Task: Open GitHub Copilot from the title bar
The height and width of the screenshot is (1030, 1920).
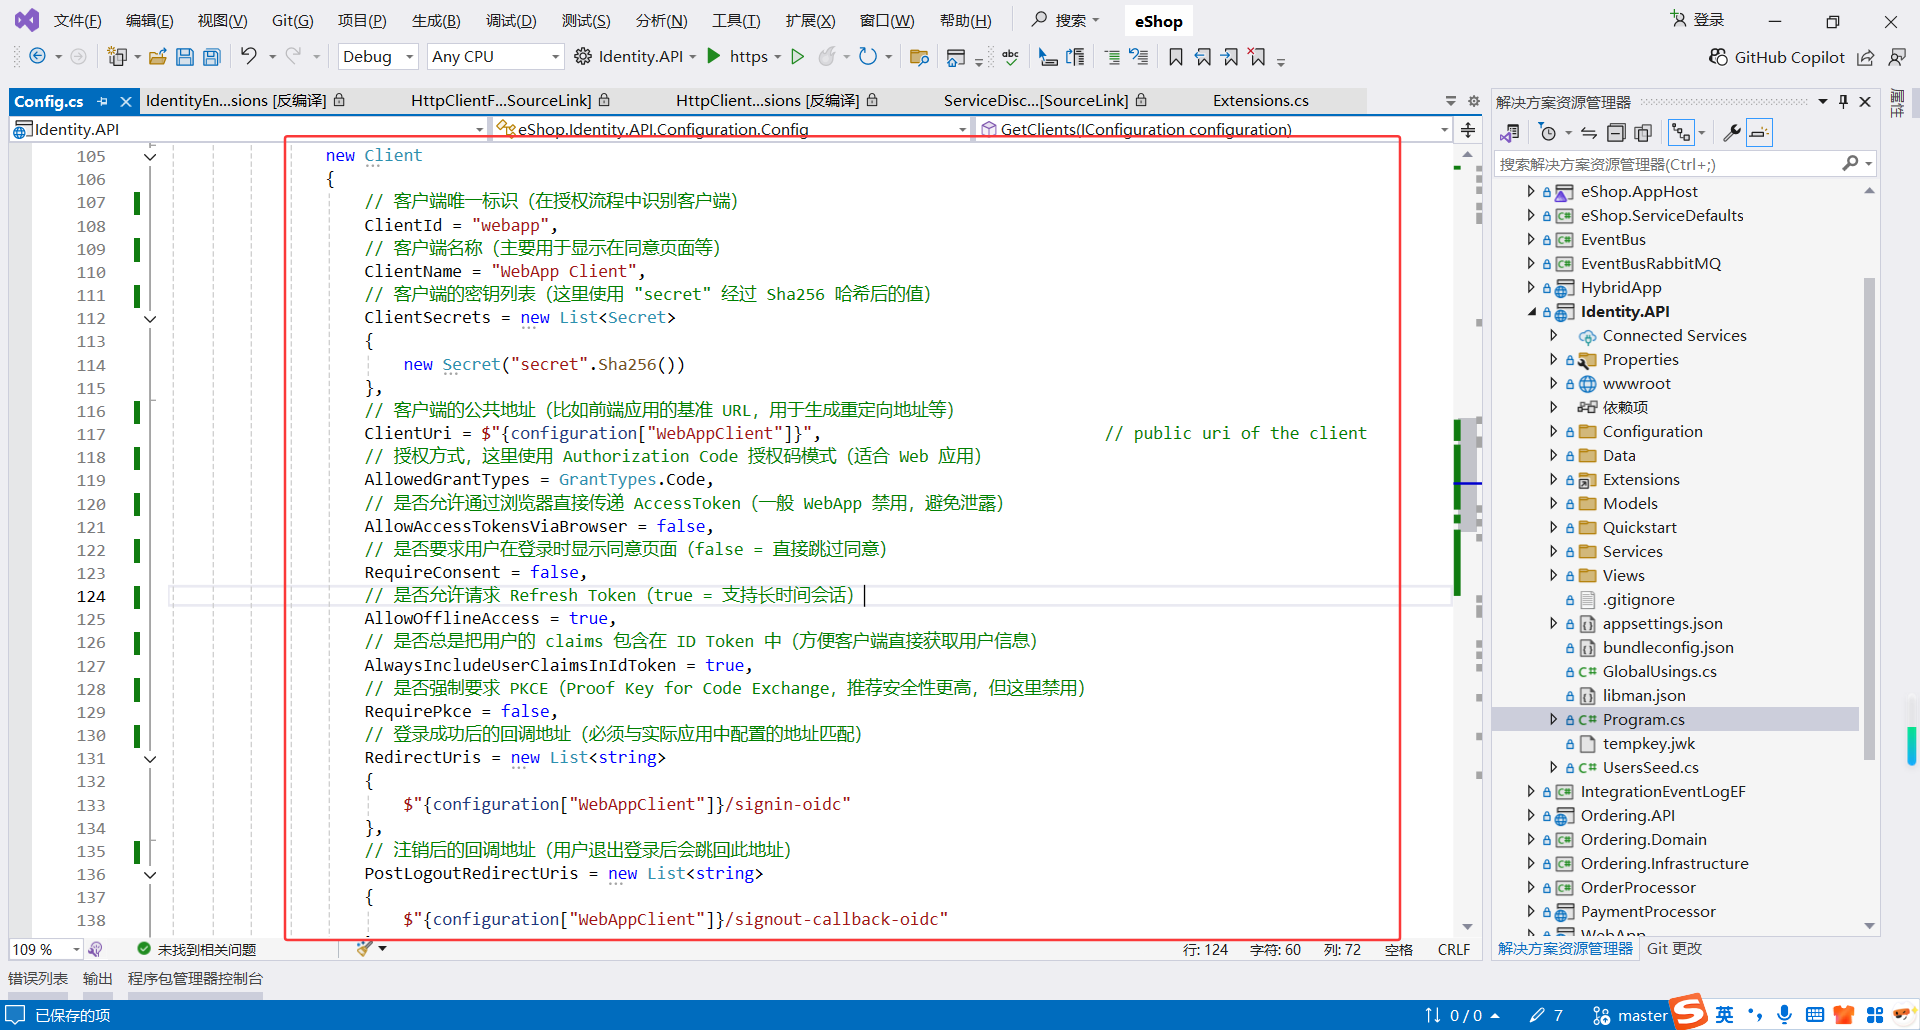Action: point(1777,57)
